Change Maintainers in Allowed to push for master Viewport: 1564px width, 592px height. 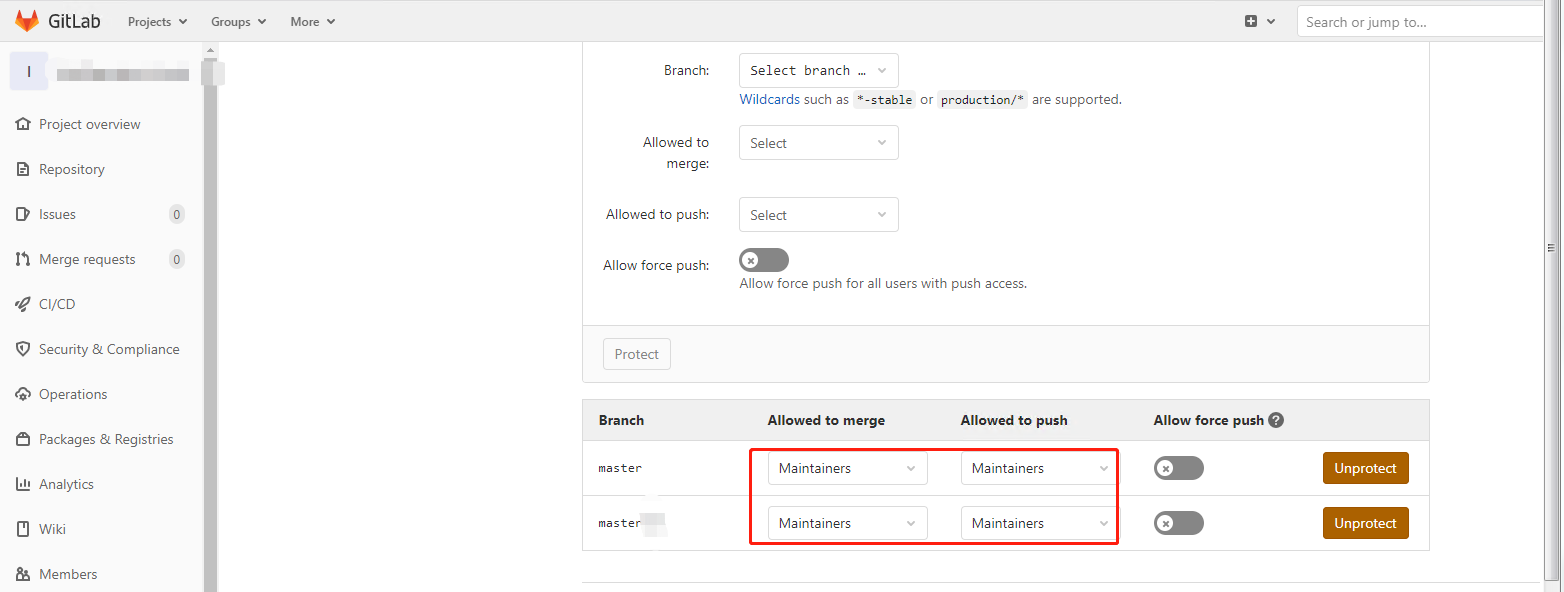coord(1037,467)
